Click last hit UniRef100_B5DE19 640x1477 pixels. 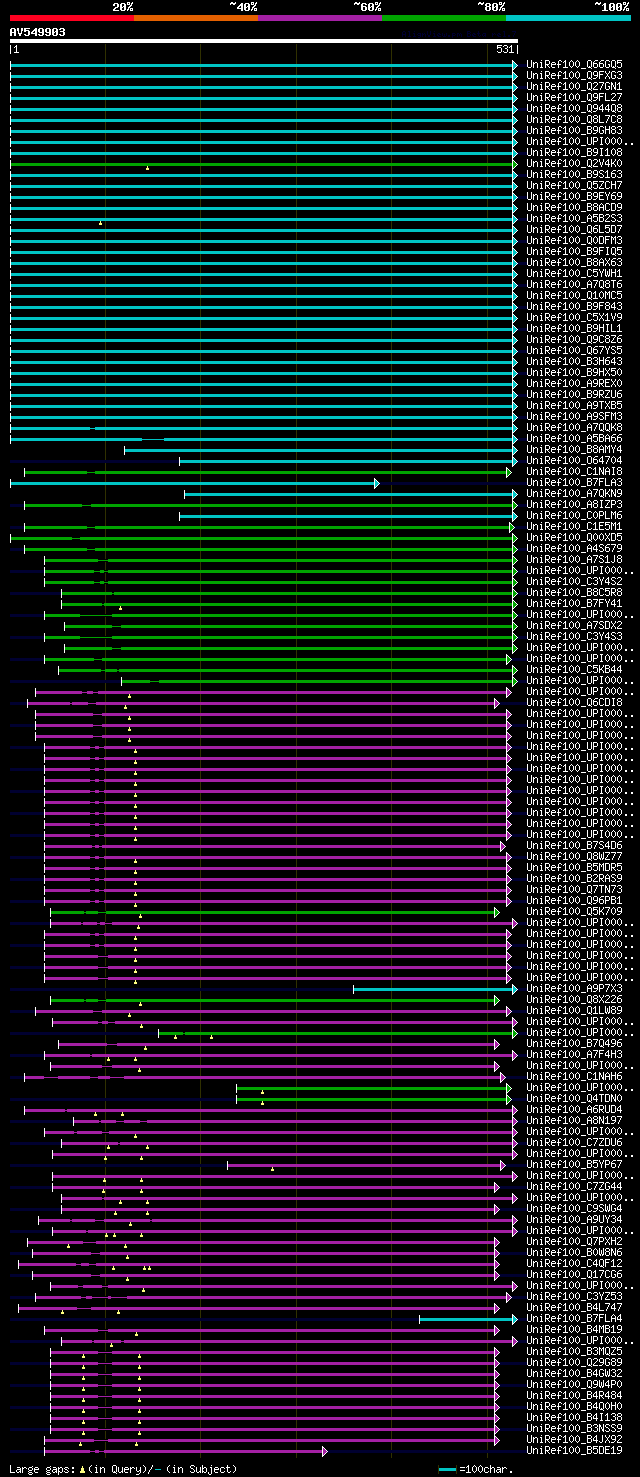tap(574, 1450)
